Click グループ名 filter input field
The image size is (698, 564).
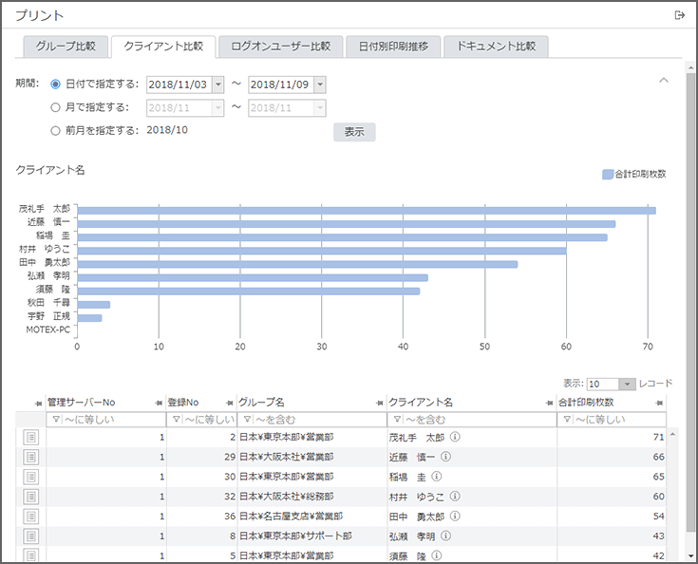pos(312,419)
